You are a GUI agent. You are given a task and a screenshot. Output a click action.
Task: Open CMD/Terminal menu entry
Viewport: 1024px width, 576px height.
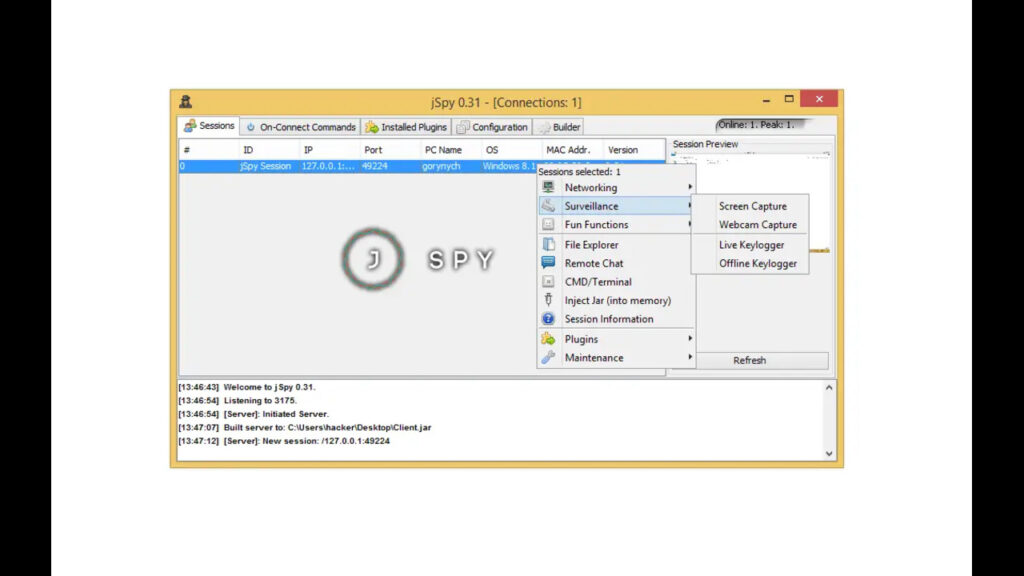[616, 281]
